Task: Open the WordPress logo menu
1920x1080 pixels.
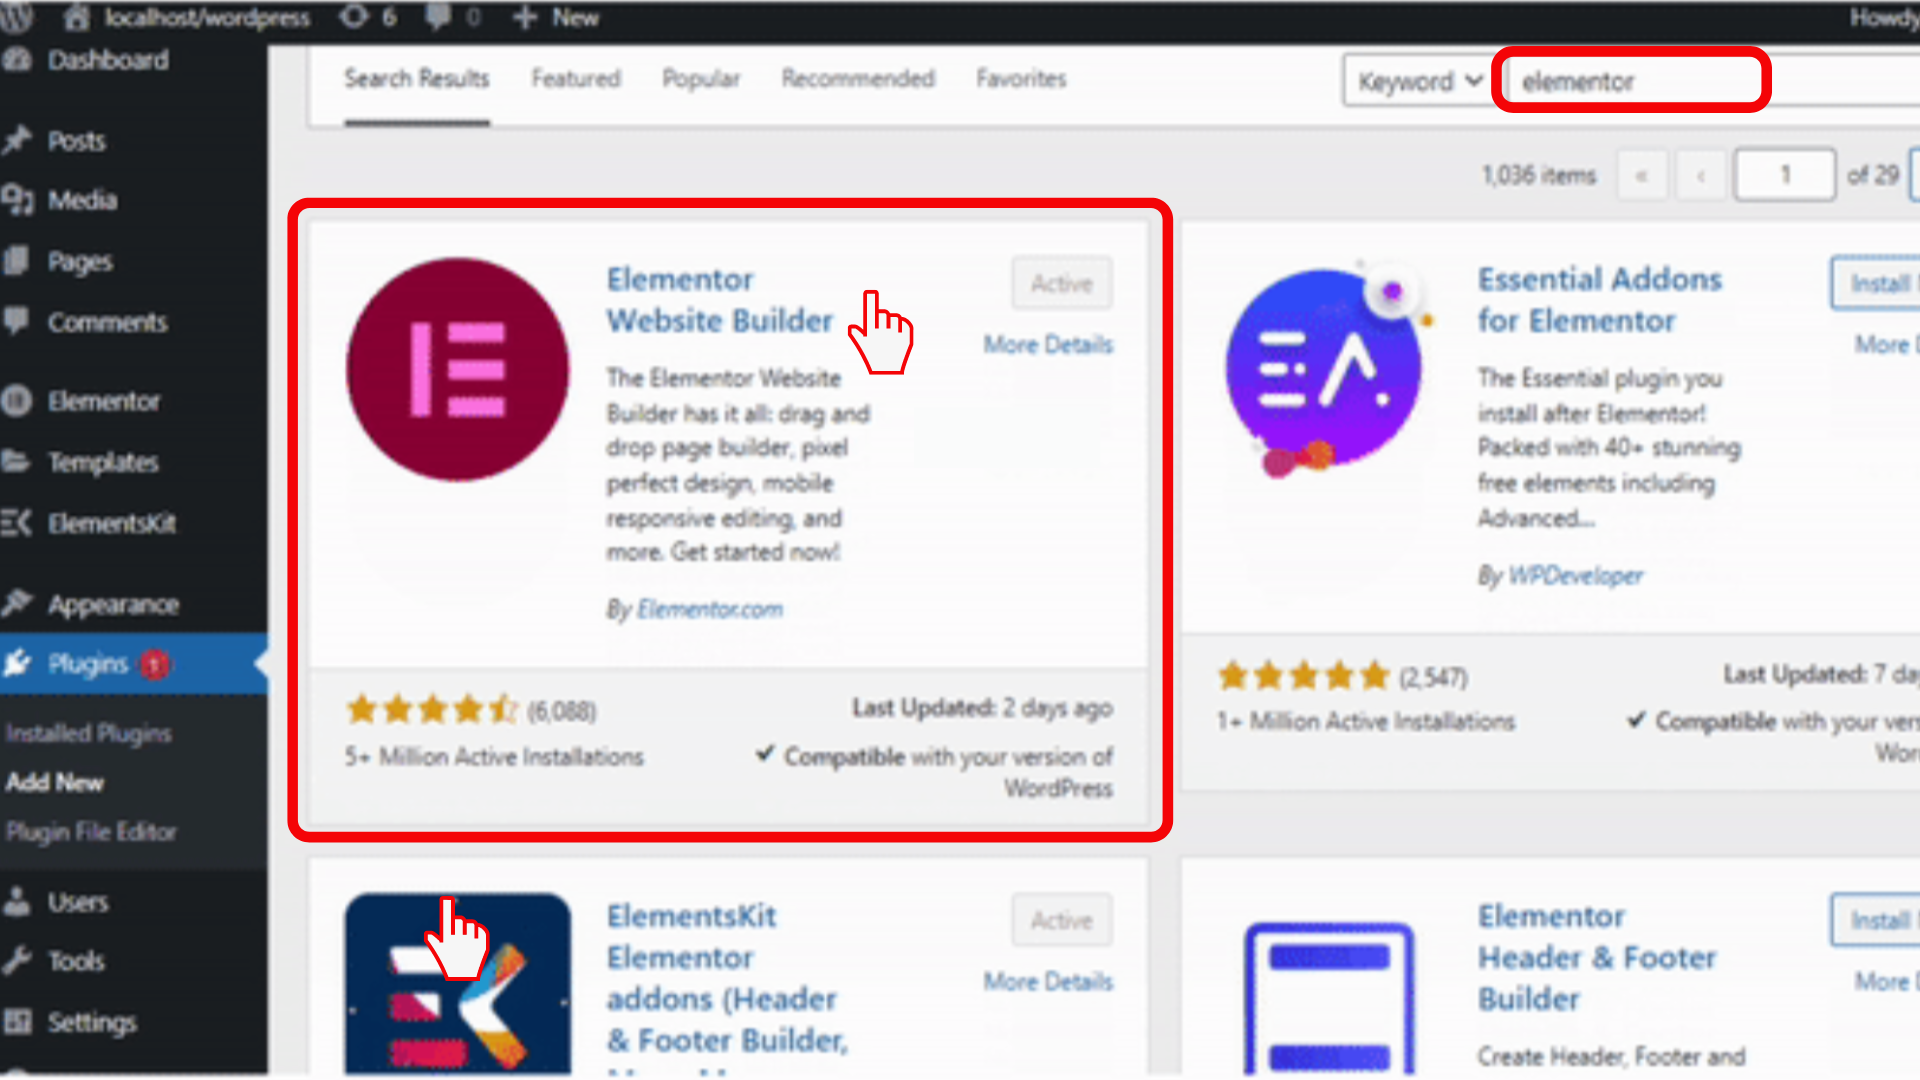Action: (18, 17)
